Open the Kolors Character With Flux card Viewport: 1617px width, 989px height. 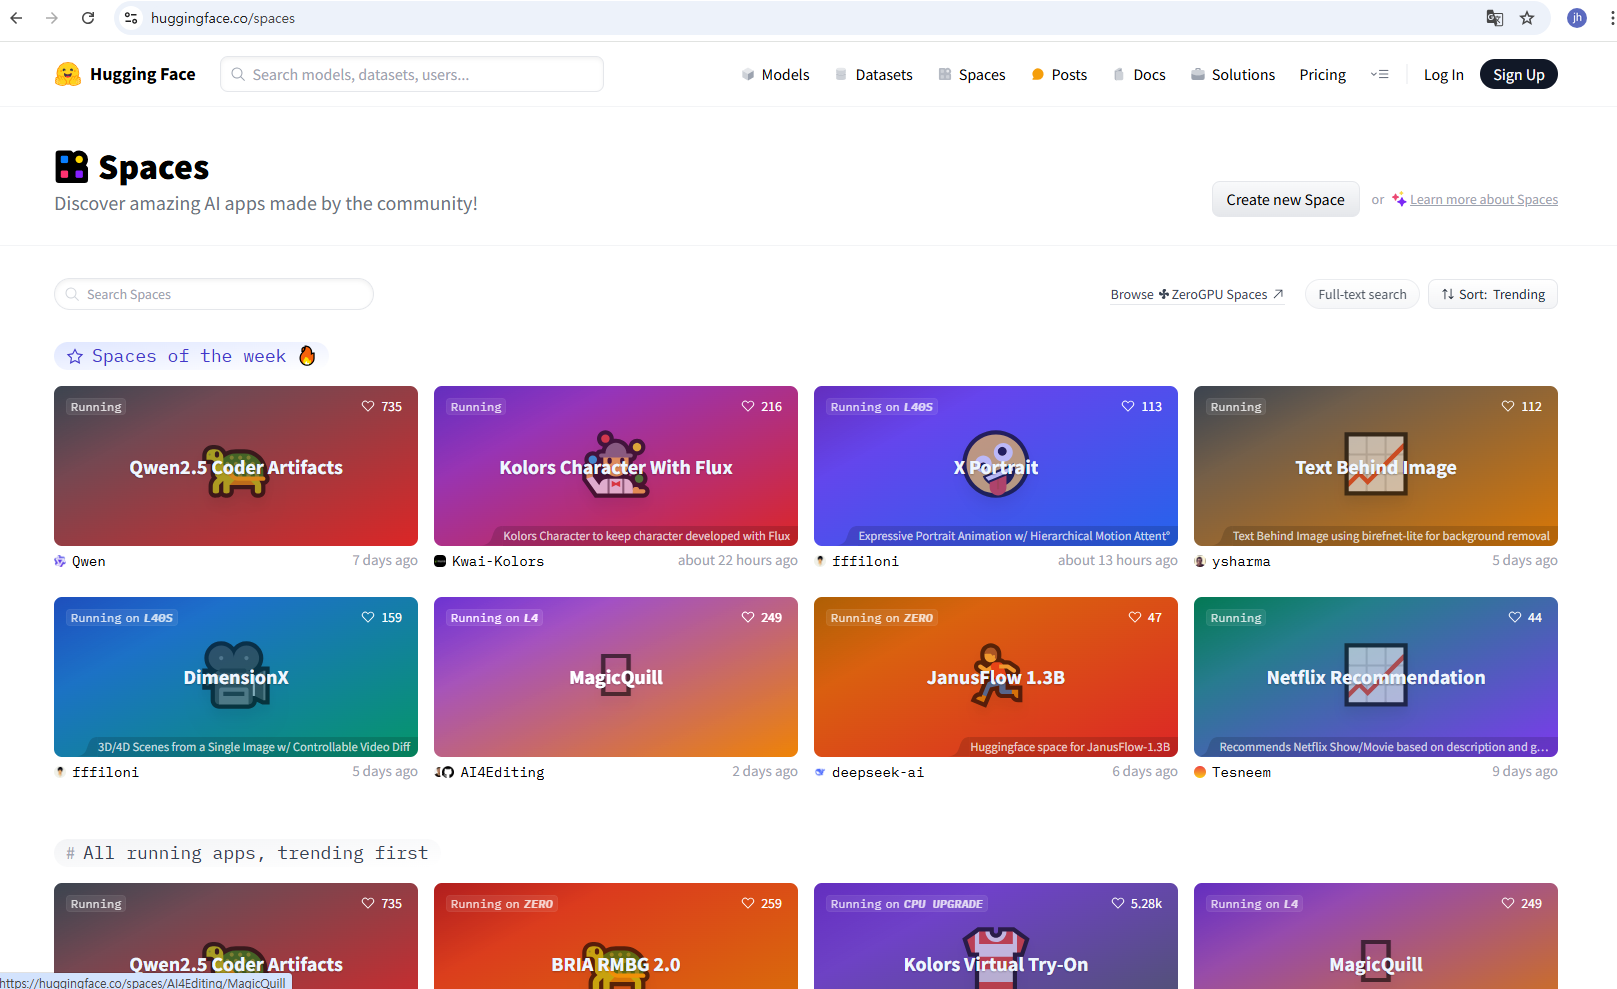click(616, 466)
